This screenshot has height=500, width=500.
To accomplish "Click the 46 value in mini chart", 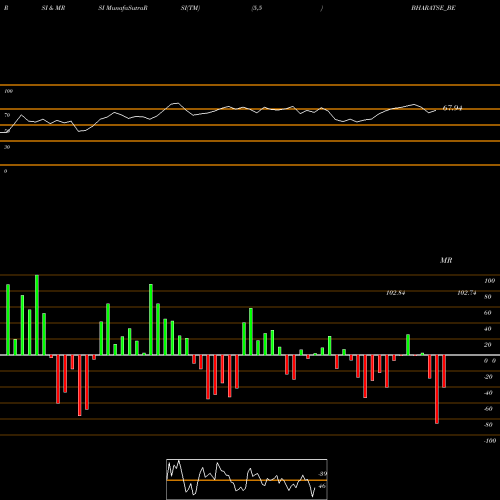I will point(322,486).
